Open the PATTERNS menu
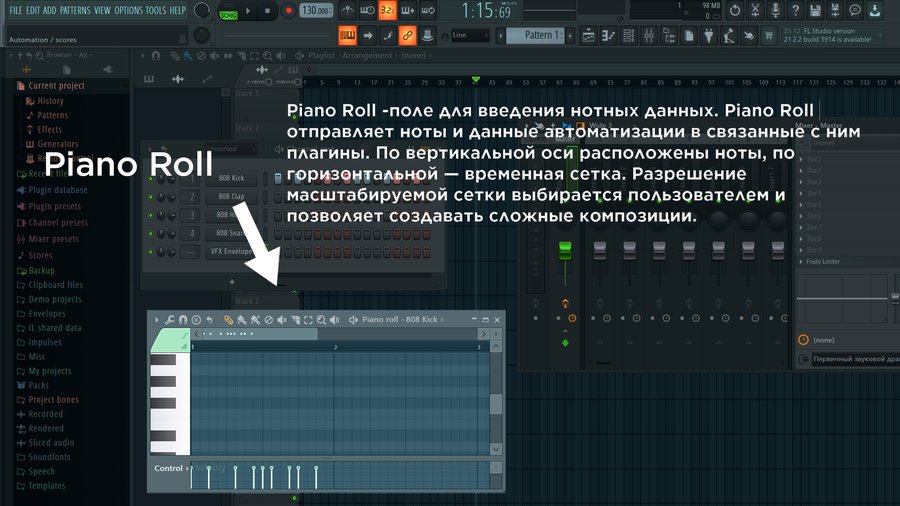 tap(75, 10)
